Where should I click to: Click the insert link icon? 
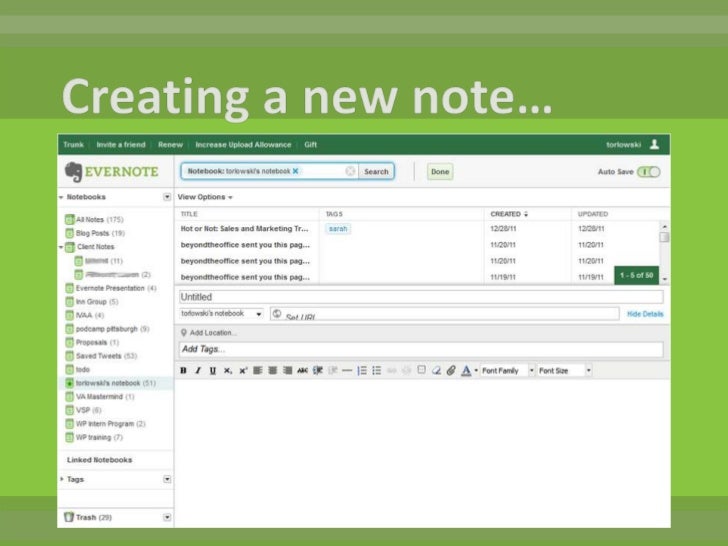391,370
